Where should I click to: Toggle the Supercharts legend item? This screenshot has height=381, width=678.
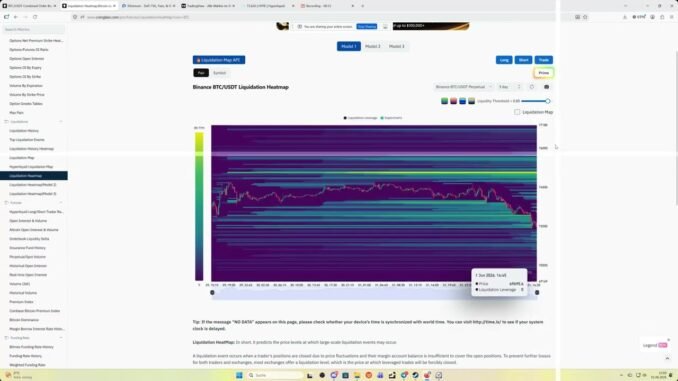point(391,118)
